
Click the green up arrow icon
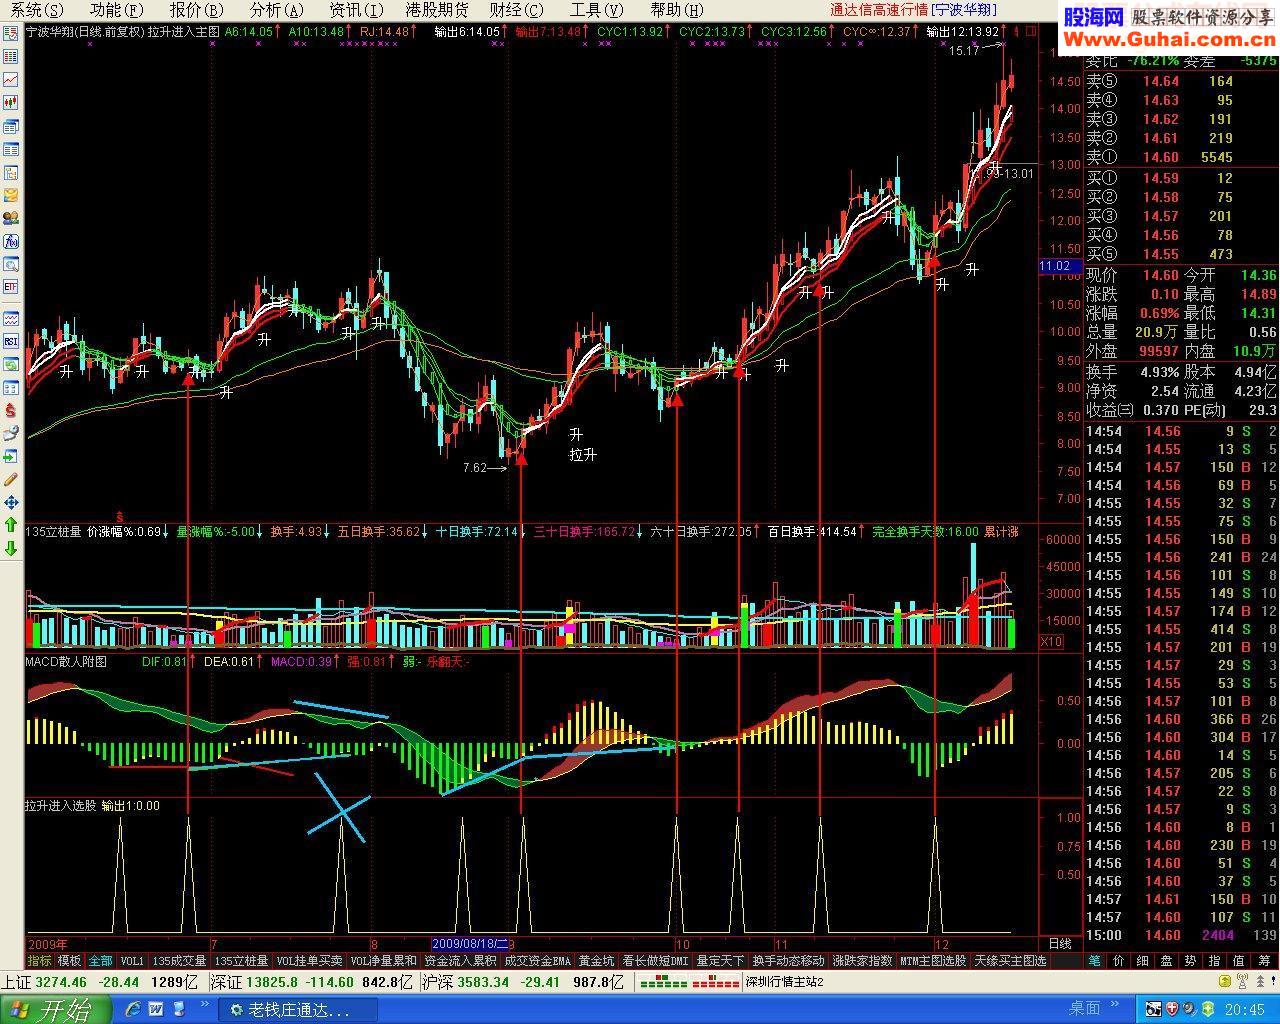point(11,525)
